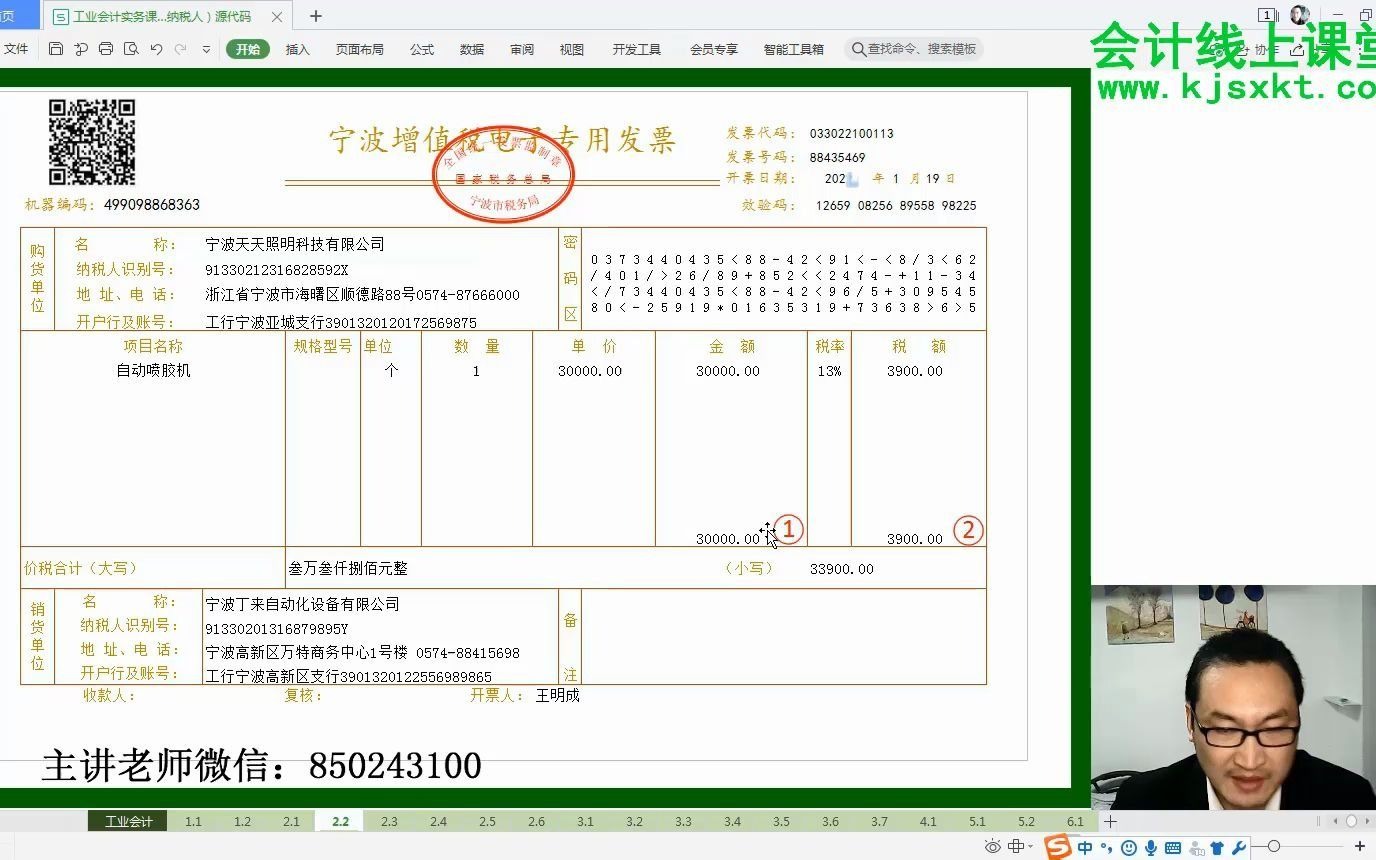Screen dimensions: 1376x860
Task: Open the 会员专享 ribbon tab
Action: [714, 49]
